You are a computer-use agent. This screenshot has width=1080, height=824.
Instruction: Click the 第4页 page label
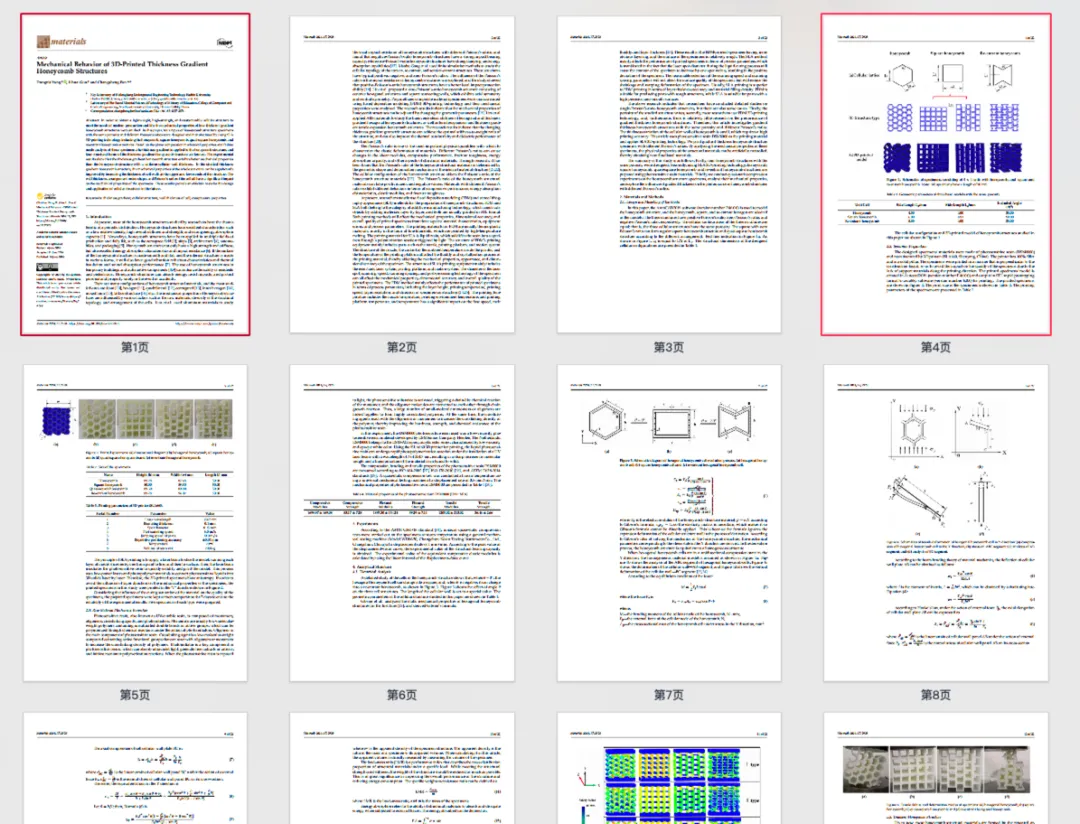pos(936,347)
